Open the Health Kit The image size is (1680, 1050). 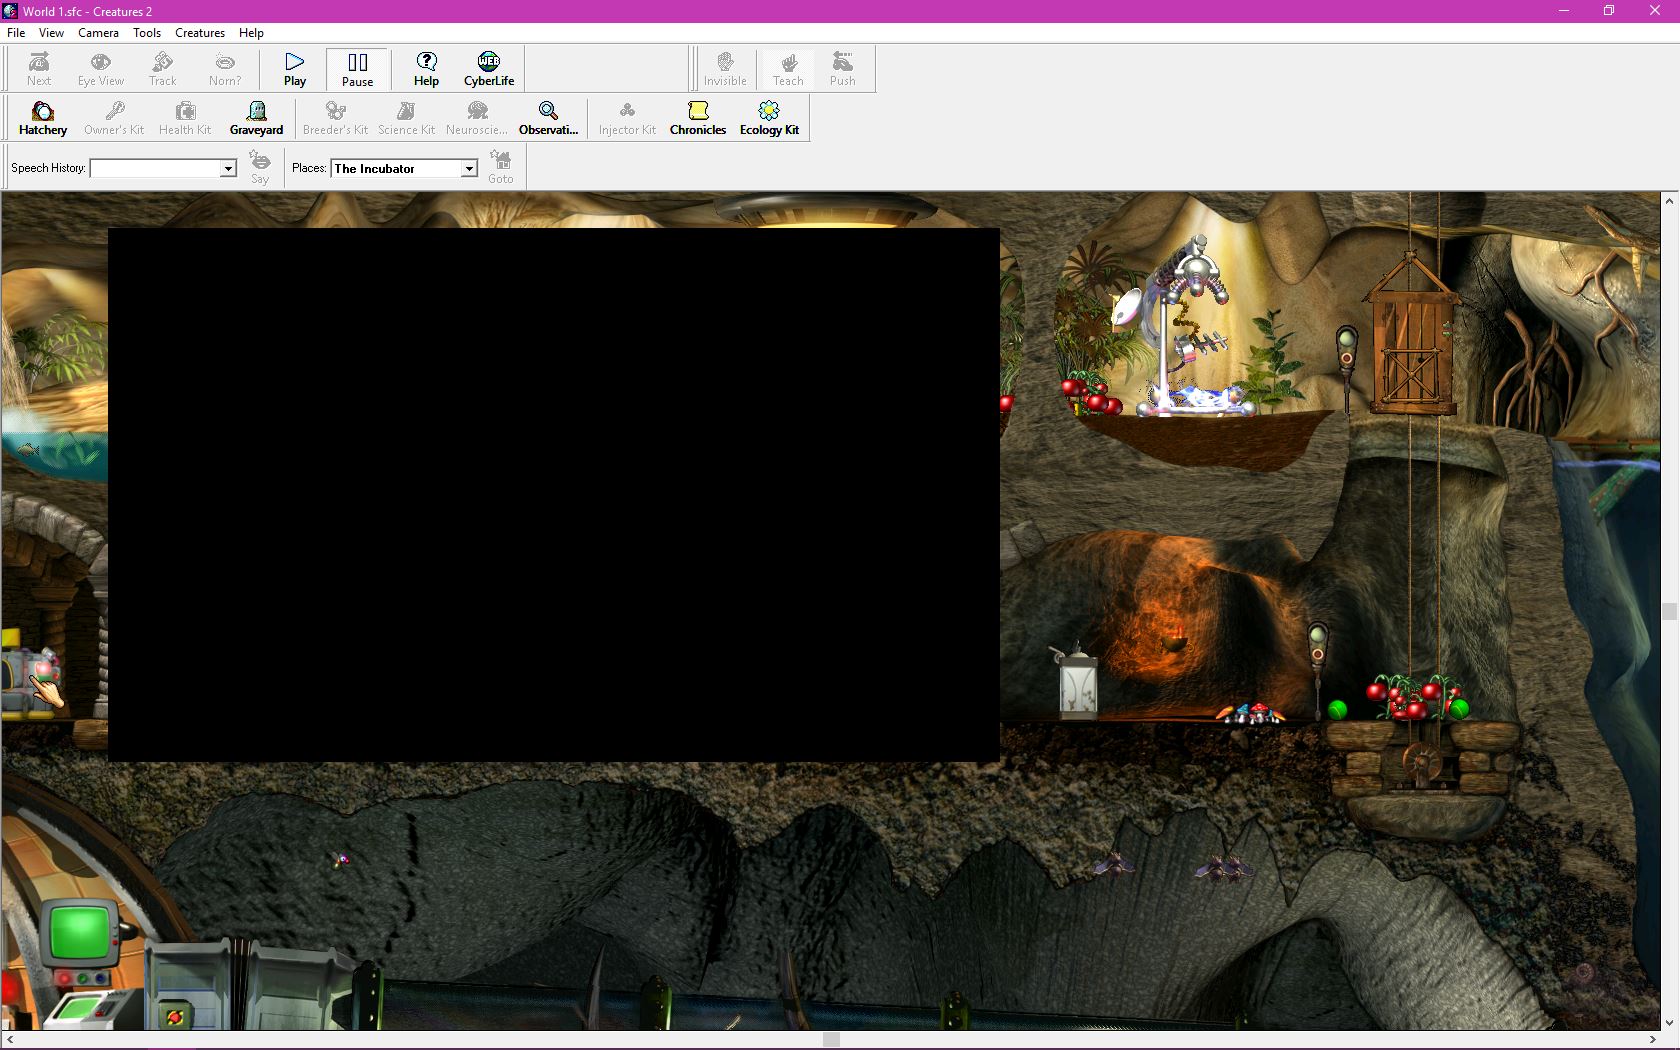(x=185, y=118)
